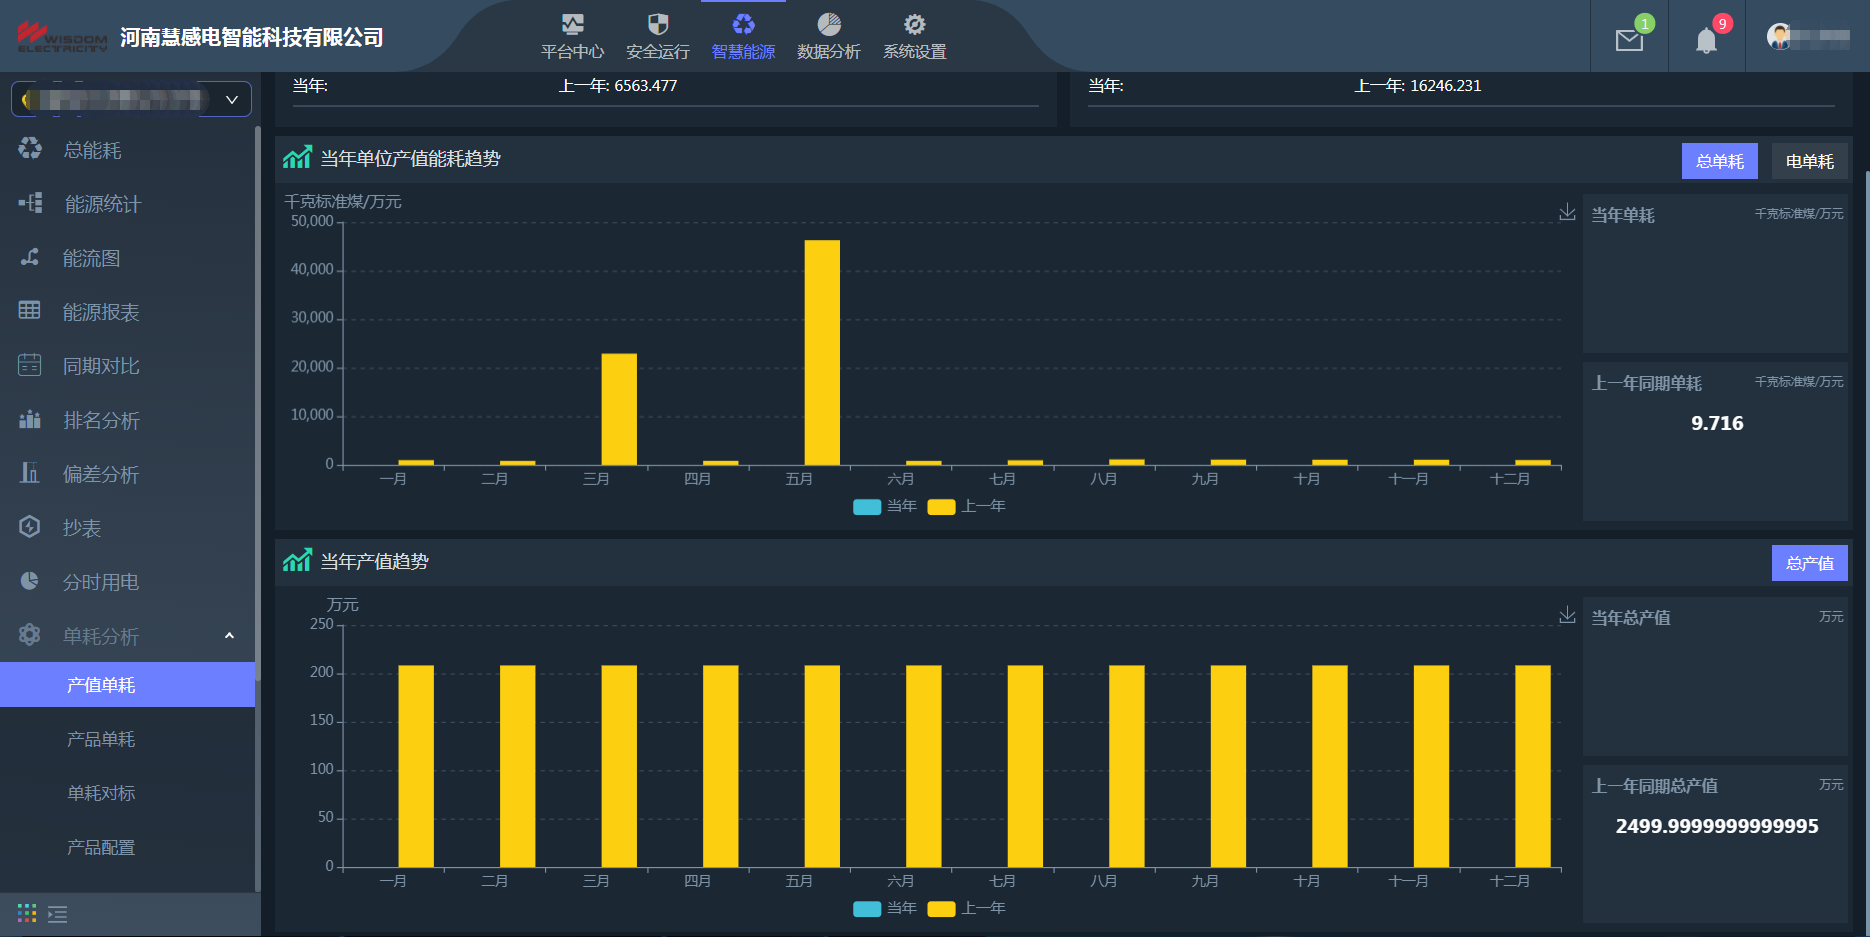Click the 总产值 button
Viewport: 1870px width, 937px height.
pos(1809,563)
